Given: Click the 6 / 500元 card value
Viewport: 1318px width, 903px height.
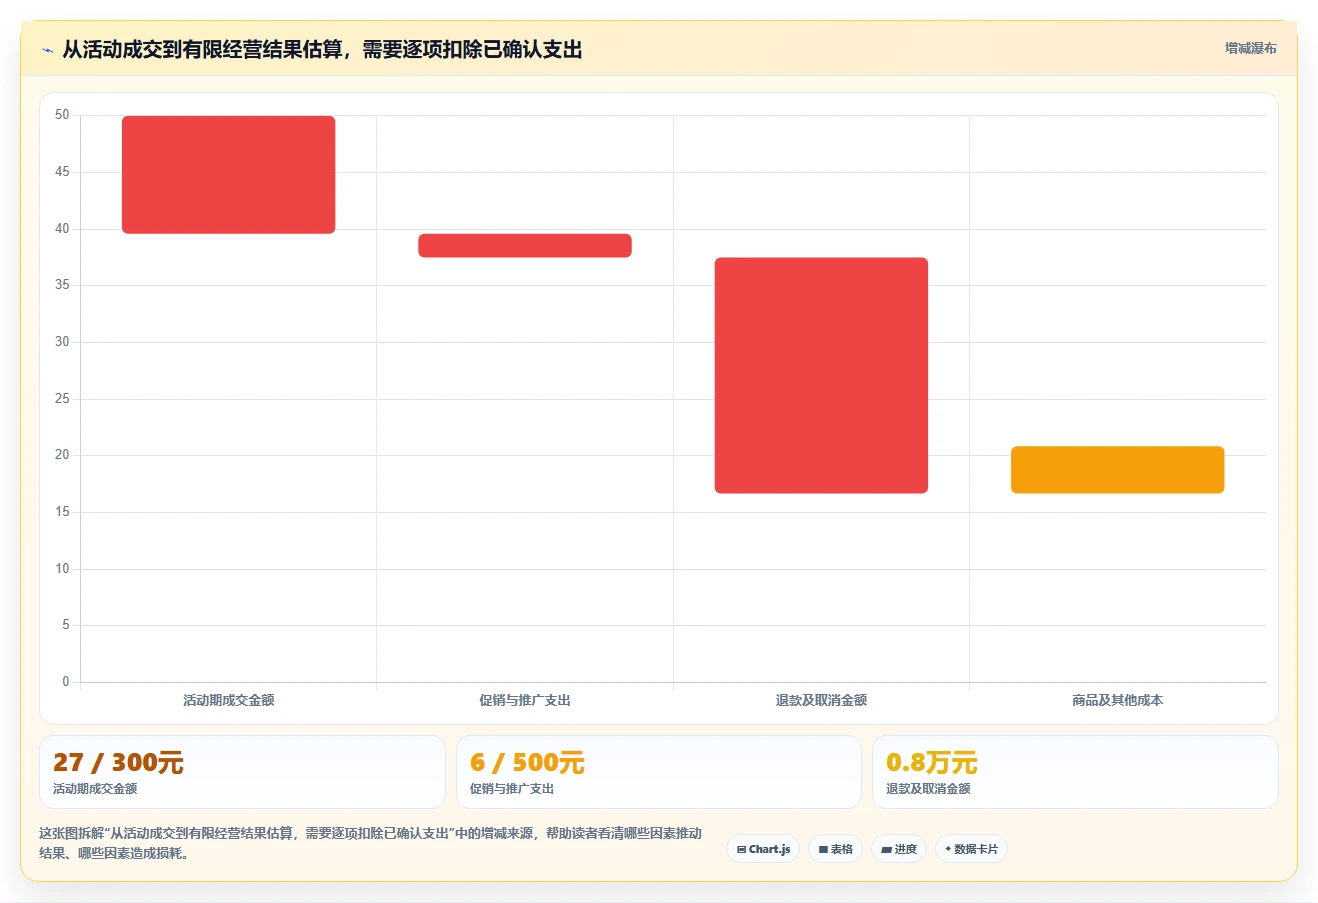Looking at the screenshot, I should [527, 763].
